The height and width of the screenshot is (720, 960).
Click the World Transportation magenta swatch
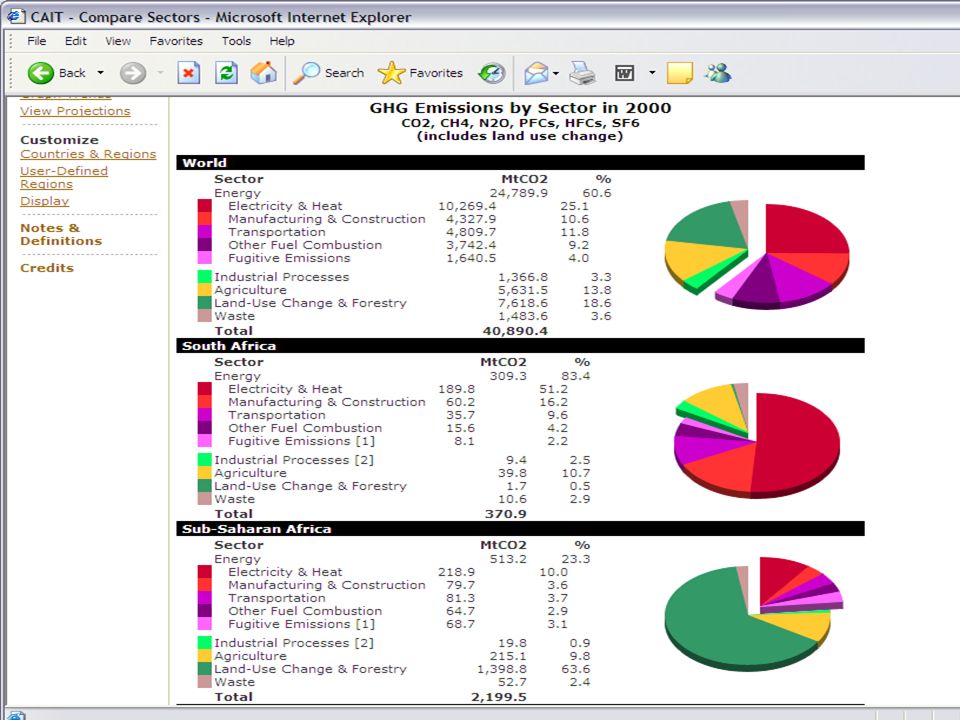(204, 231)
